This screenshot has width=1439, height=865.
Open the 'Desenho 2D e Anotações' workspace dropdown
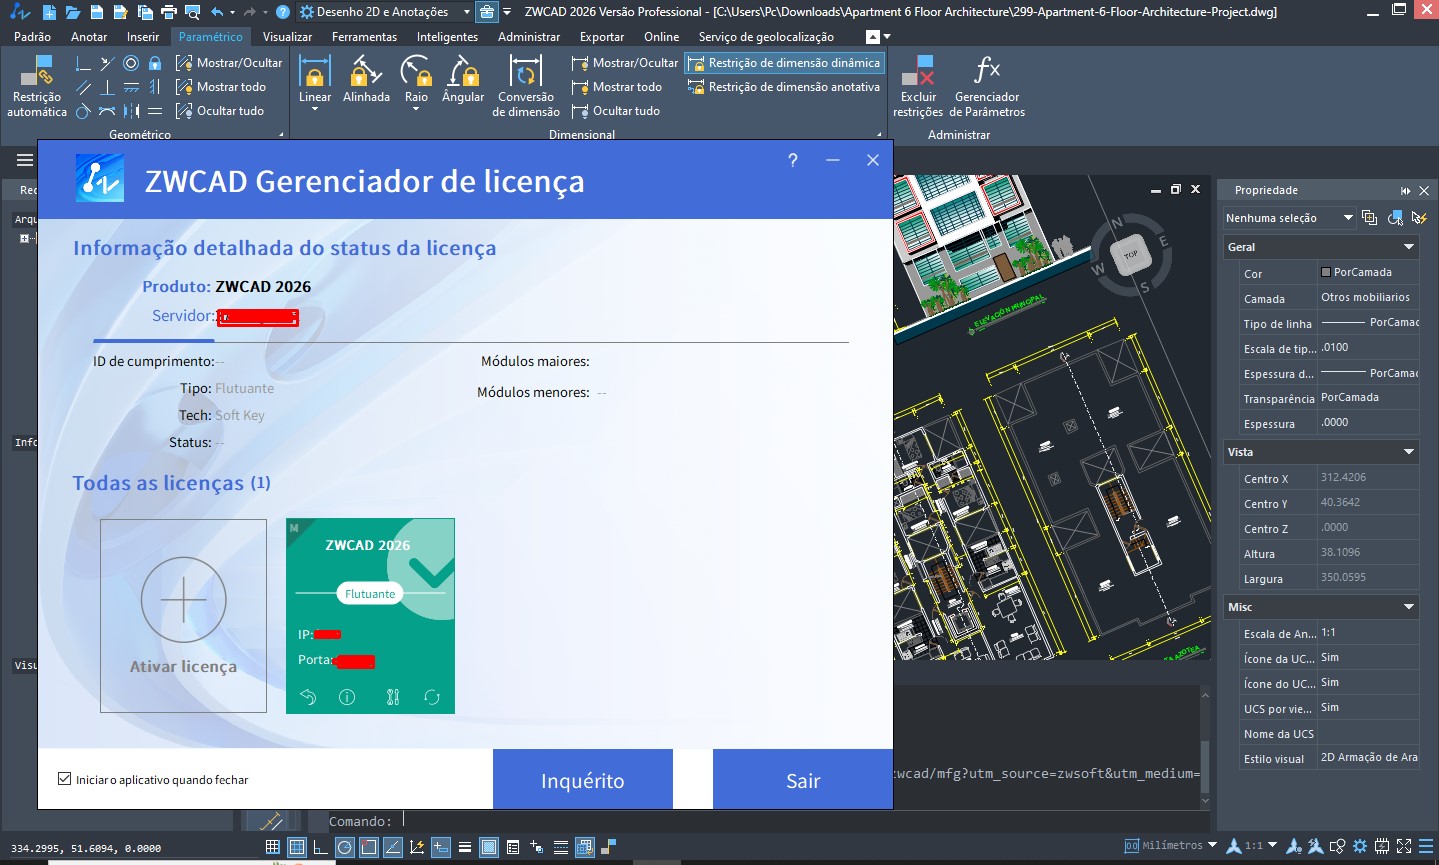pos(385,12)
